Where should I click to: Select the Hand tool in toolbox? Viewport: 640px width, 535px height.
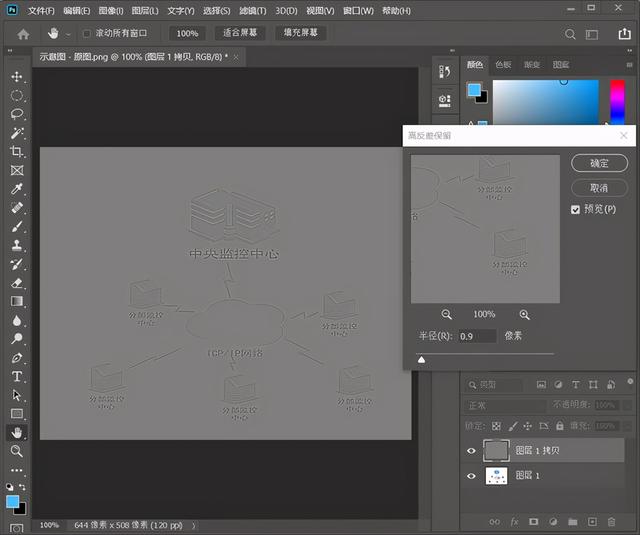point(17,432)
